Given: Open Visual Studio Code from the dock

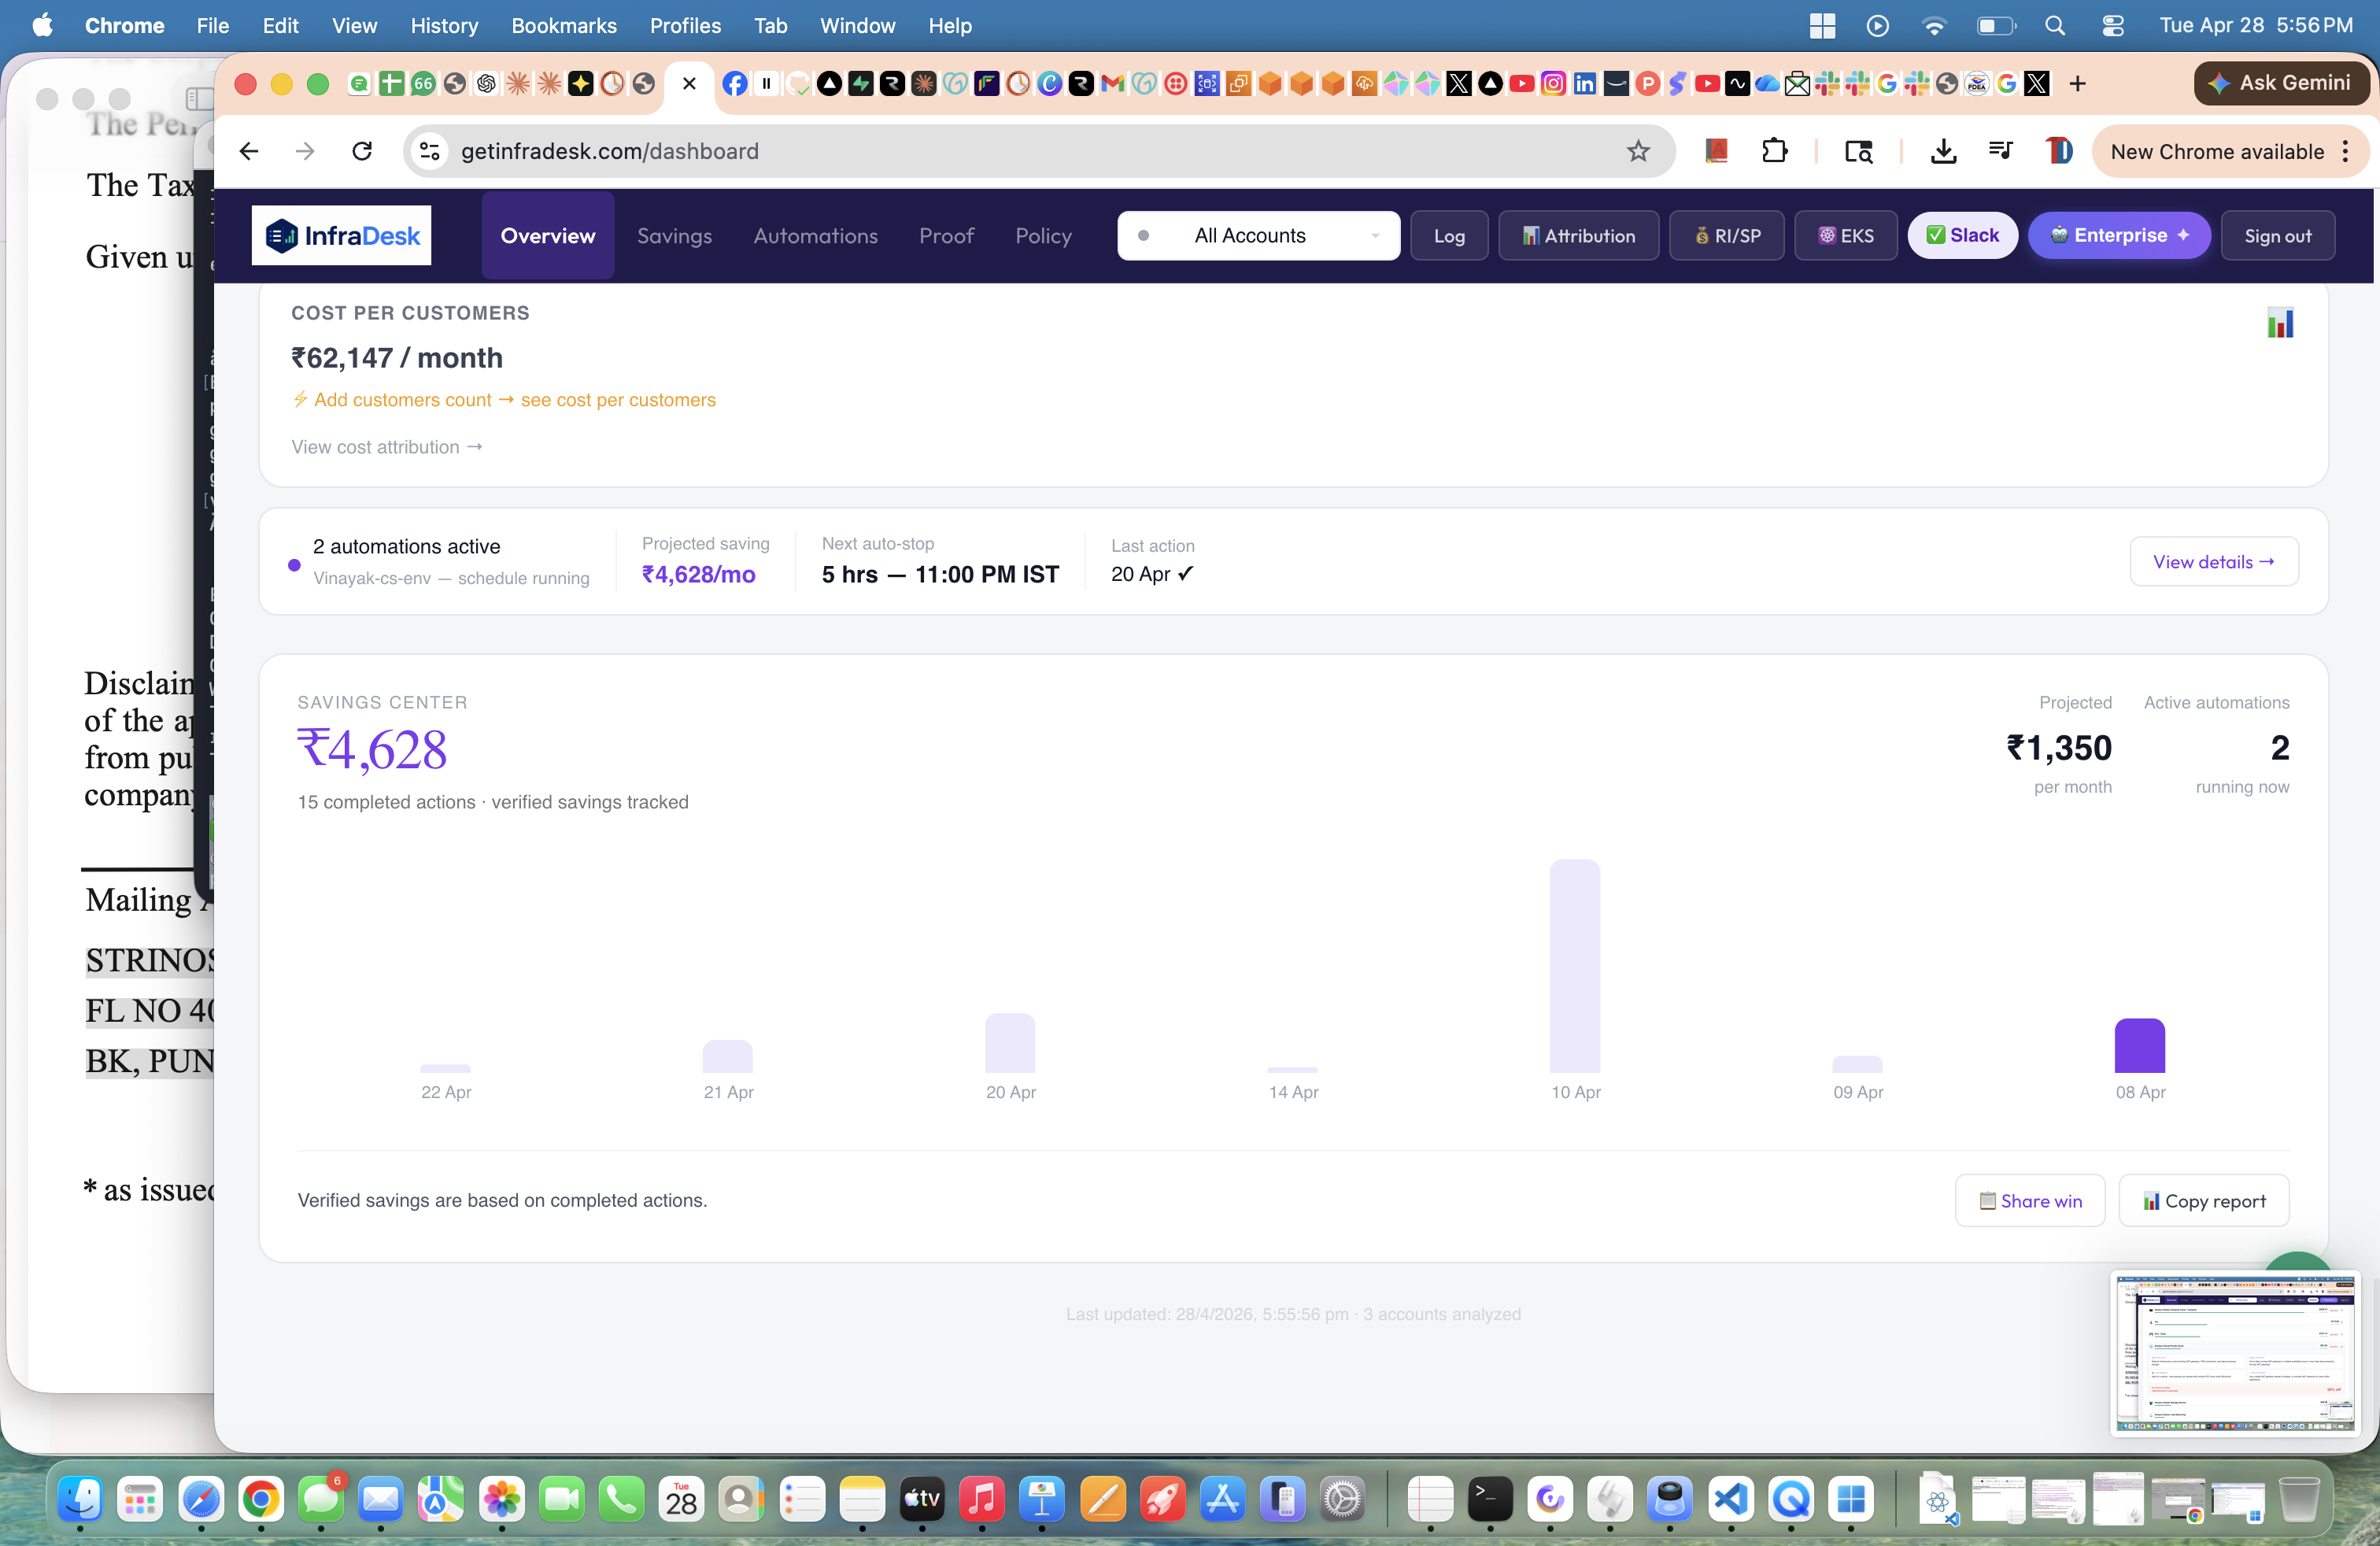Looking at the screenshot, I should click(1730, 1499).
